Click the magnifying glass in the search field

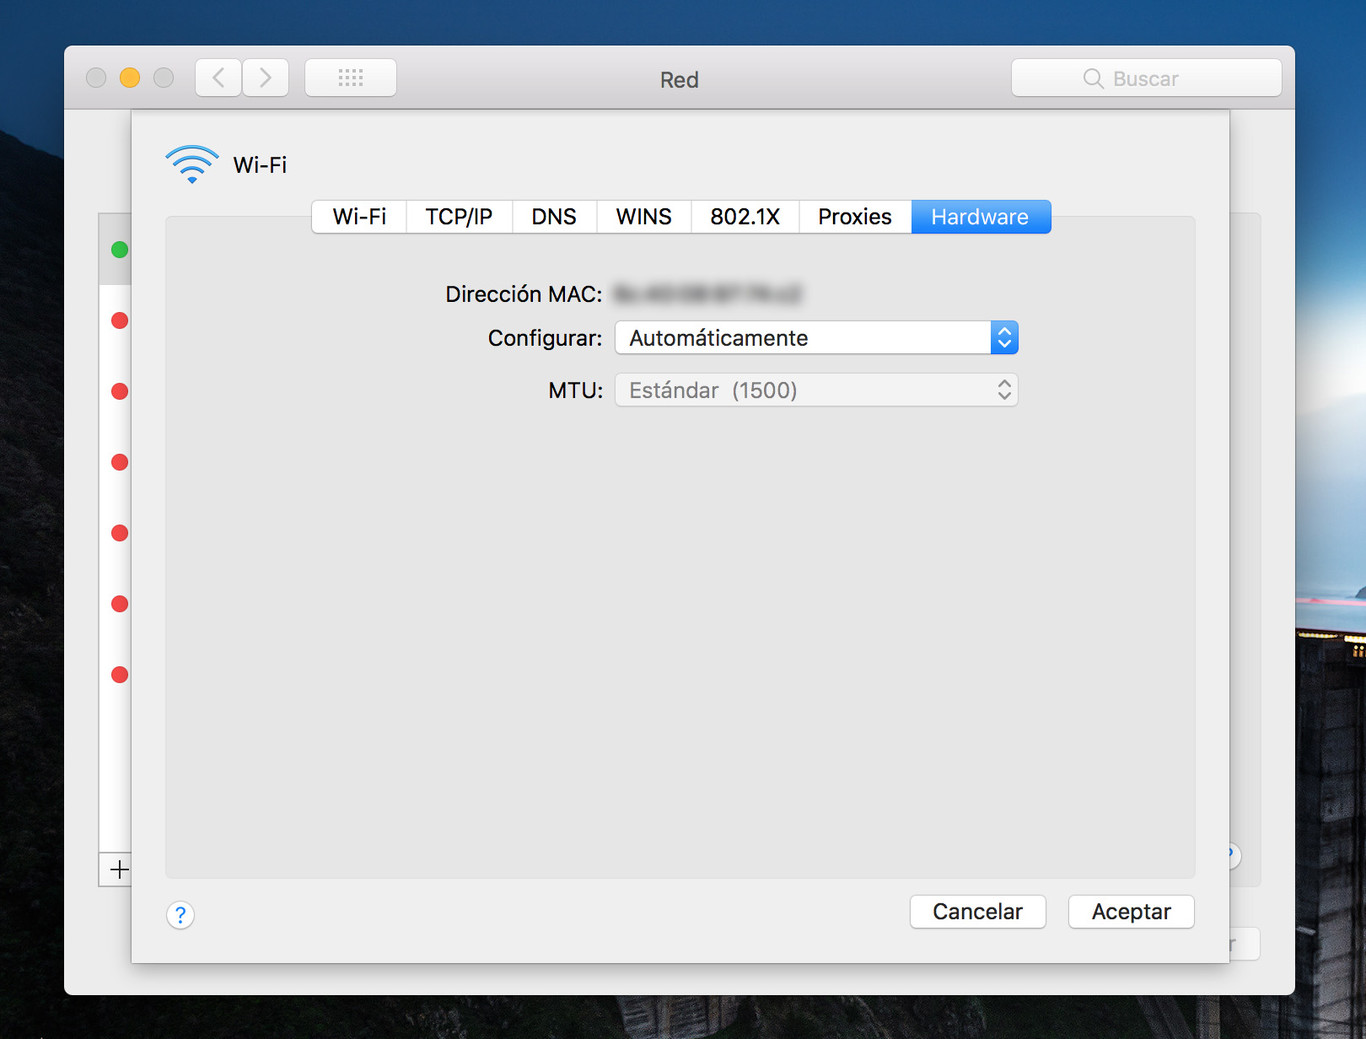(x=1093, y=78)
